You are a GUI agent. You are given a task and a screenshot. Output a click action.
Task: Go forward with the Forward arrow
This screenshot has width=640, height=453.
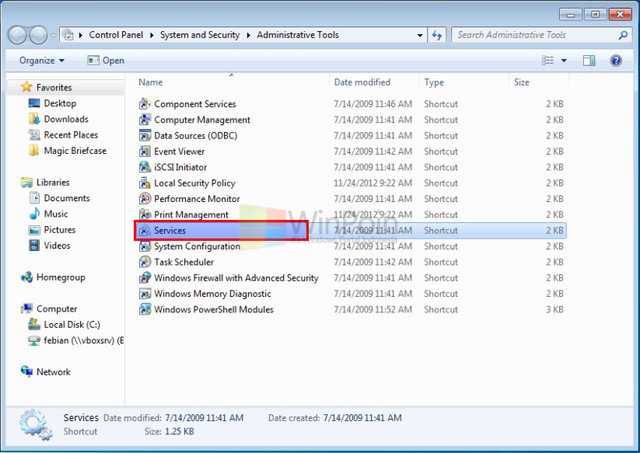coord(39,36)
